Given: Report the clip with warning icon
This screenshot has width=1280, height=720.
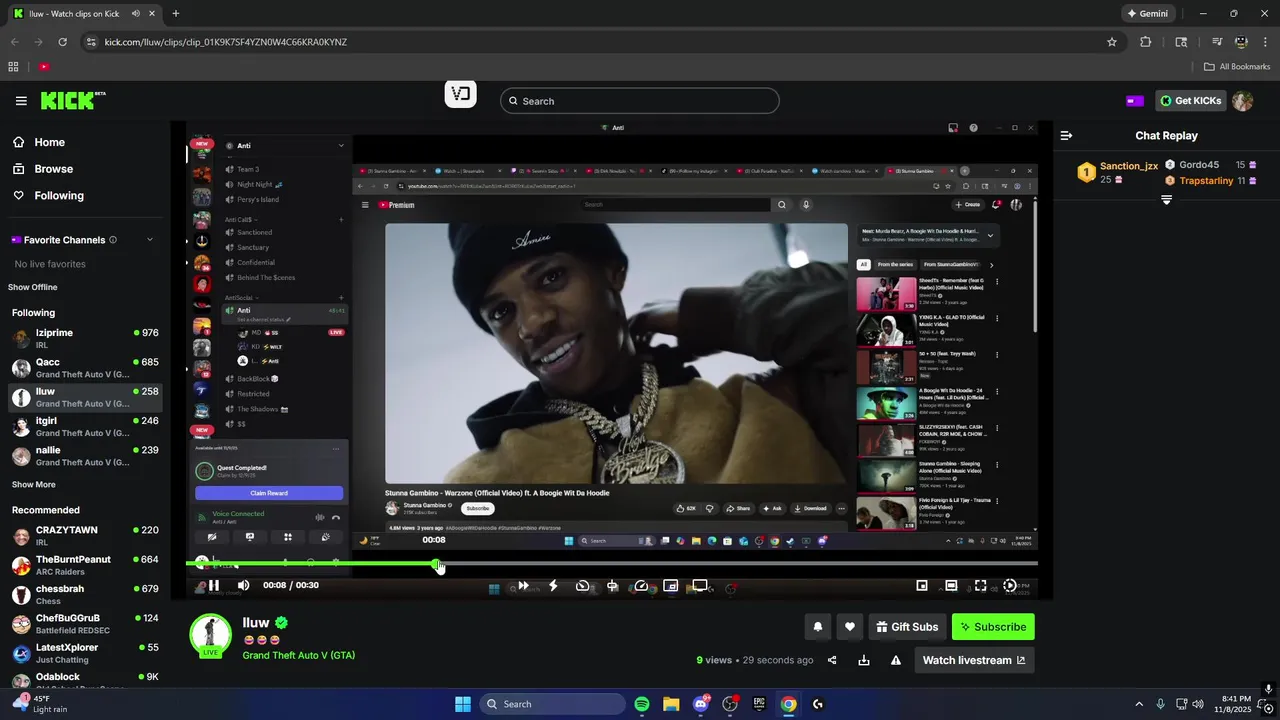Looking at the screenshot, I should click(896, 660).
